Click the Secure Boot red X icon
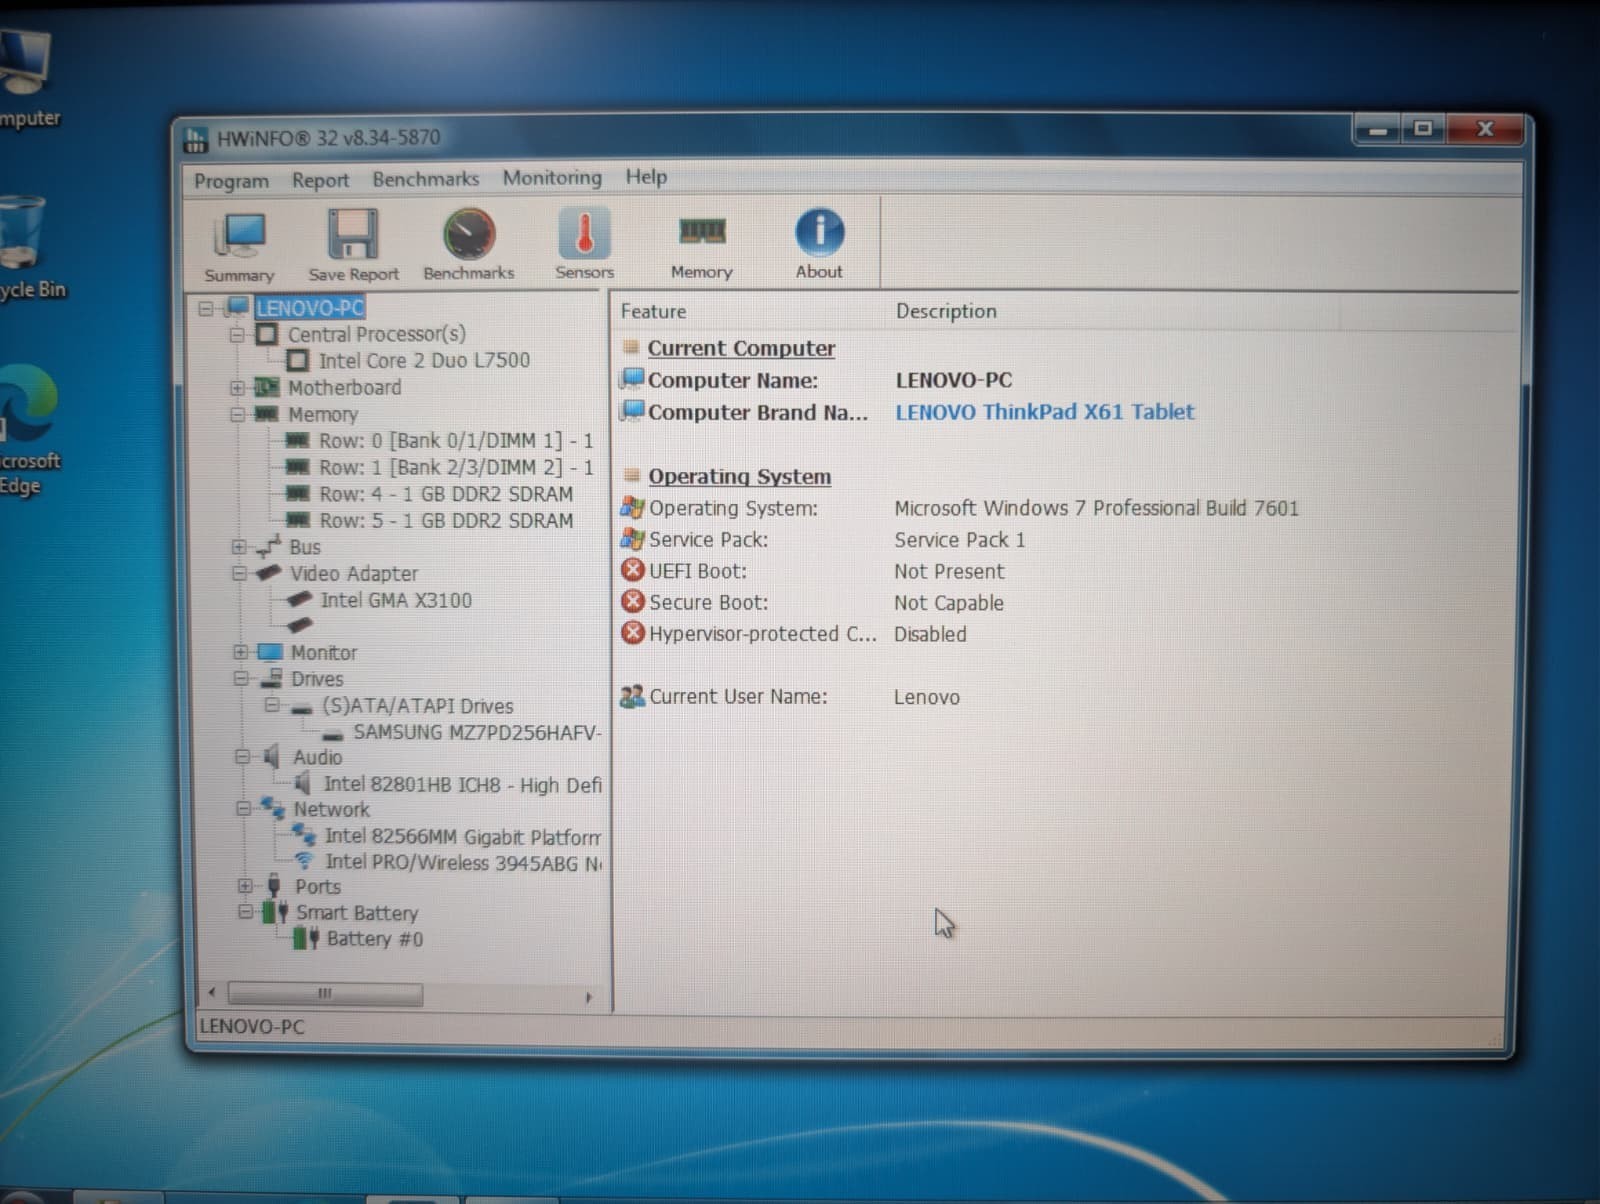The width and height of the screenshot is (1600, 1204). coord(632,601)
